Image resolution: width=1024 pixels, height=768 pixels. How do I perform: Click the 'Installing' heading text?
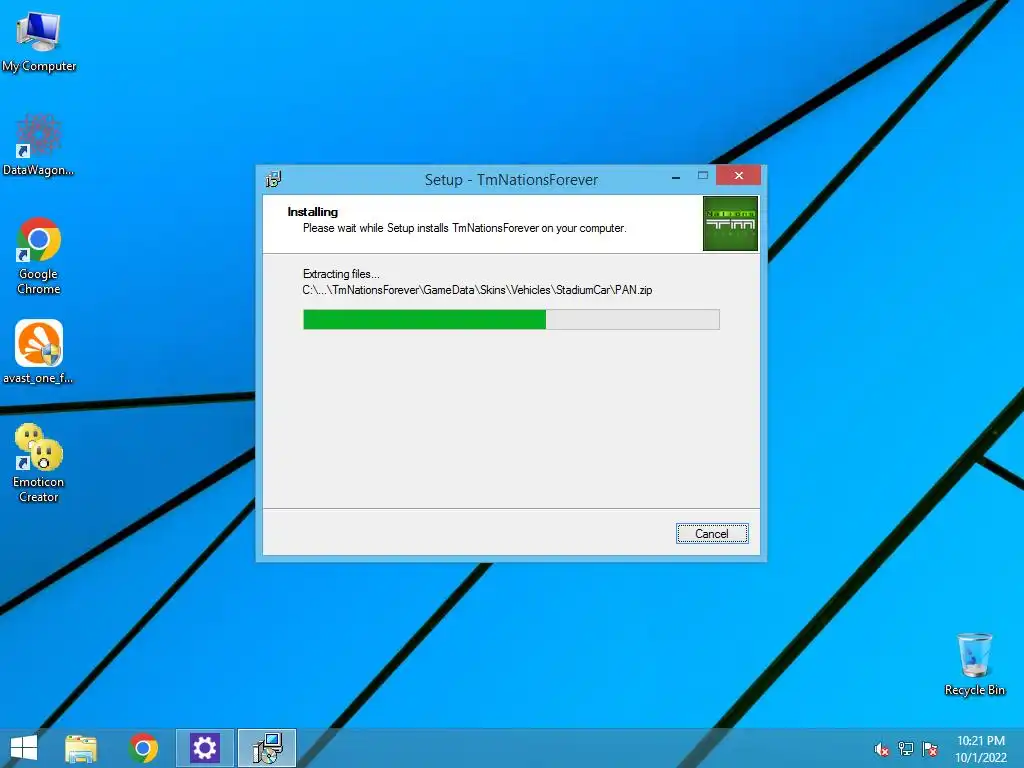tap(313, 212)
